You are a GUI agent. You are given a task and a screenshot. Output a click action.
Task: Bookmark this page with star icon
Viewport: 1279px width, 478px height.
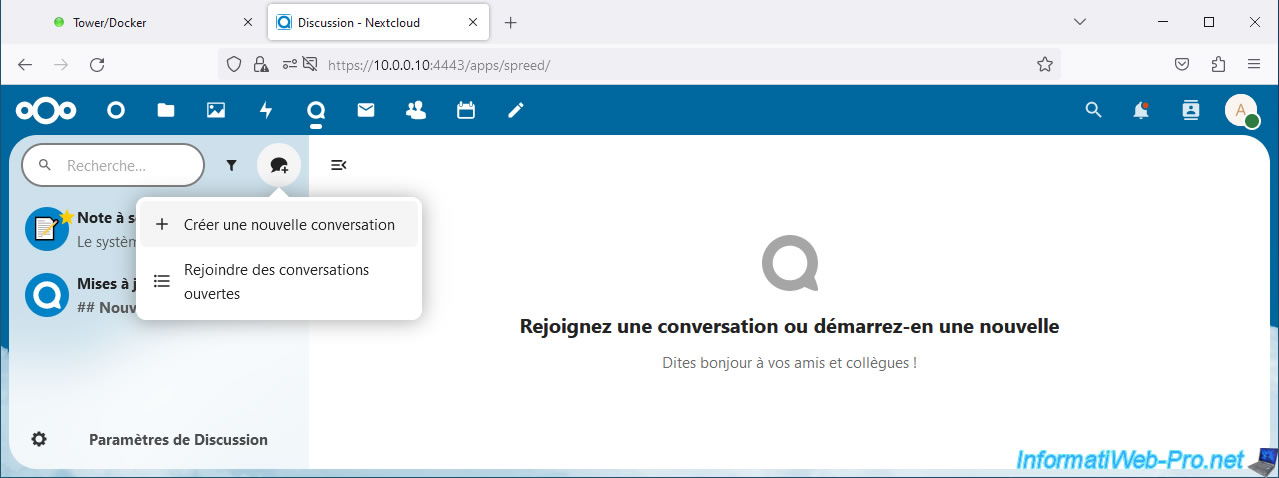pyautogui.click(x=1045, y=64)
